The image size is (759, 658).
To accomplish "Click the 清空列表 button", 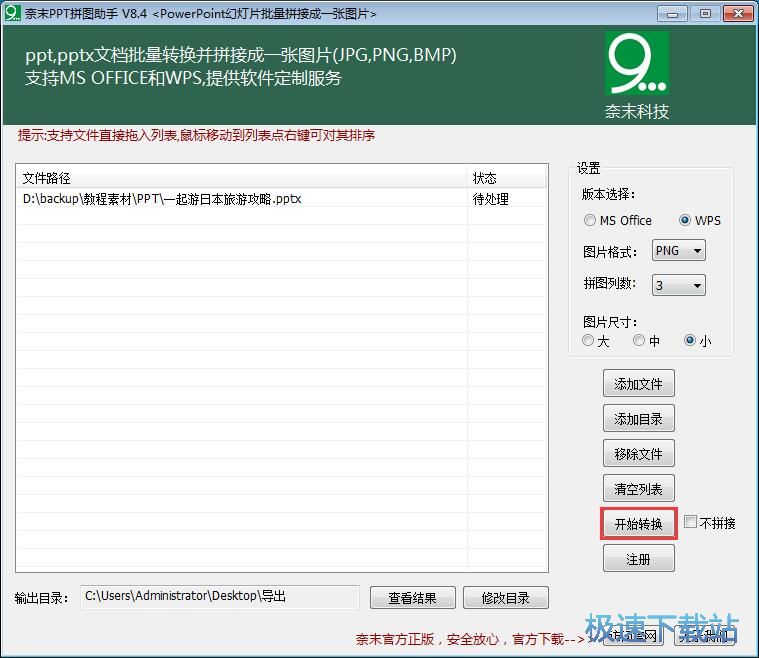I will (x=638, y=489).
